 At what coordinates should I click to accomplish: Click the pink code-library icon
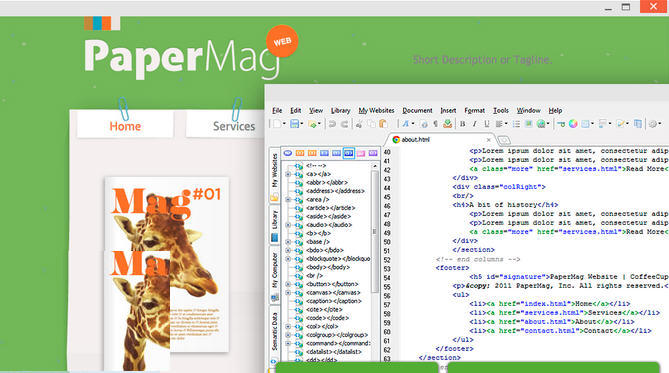pyautogui.click(x=361, y=153)
